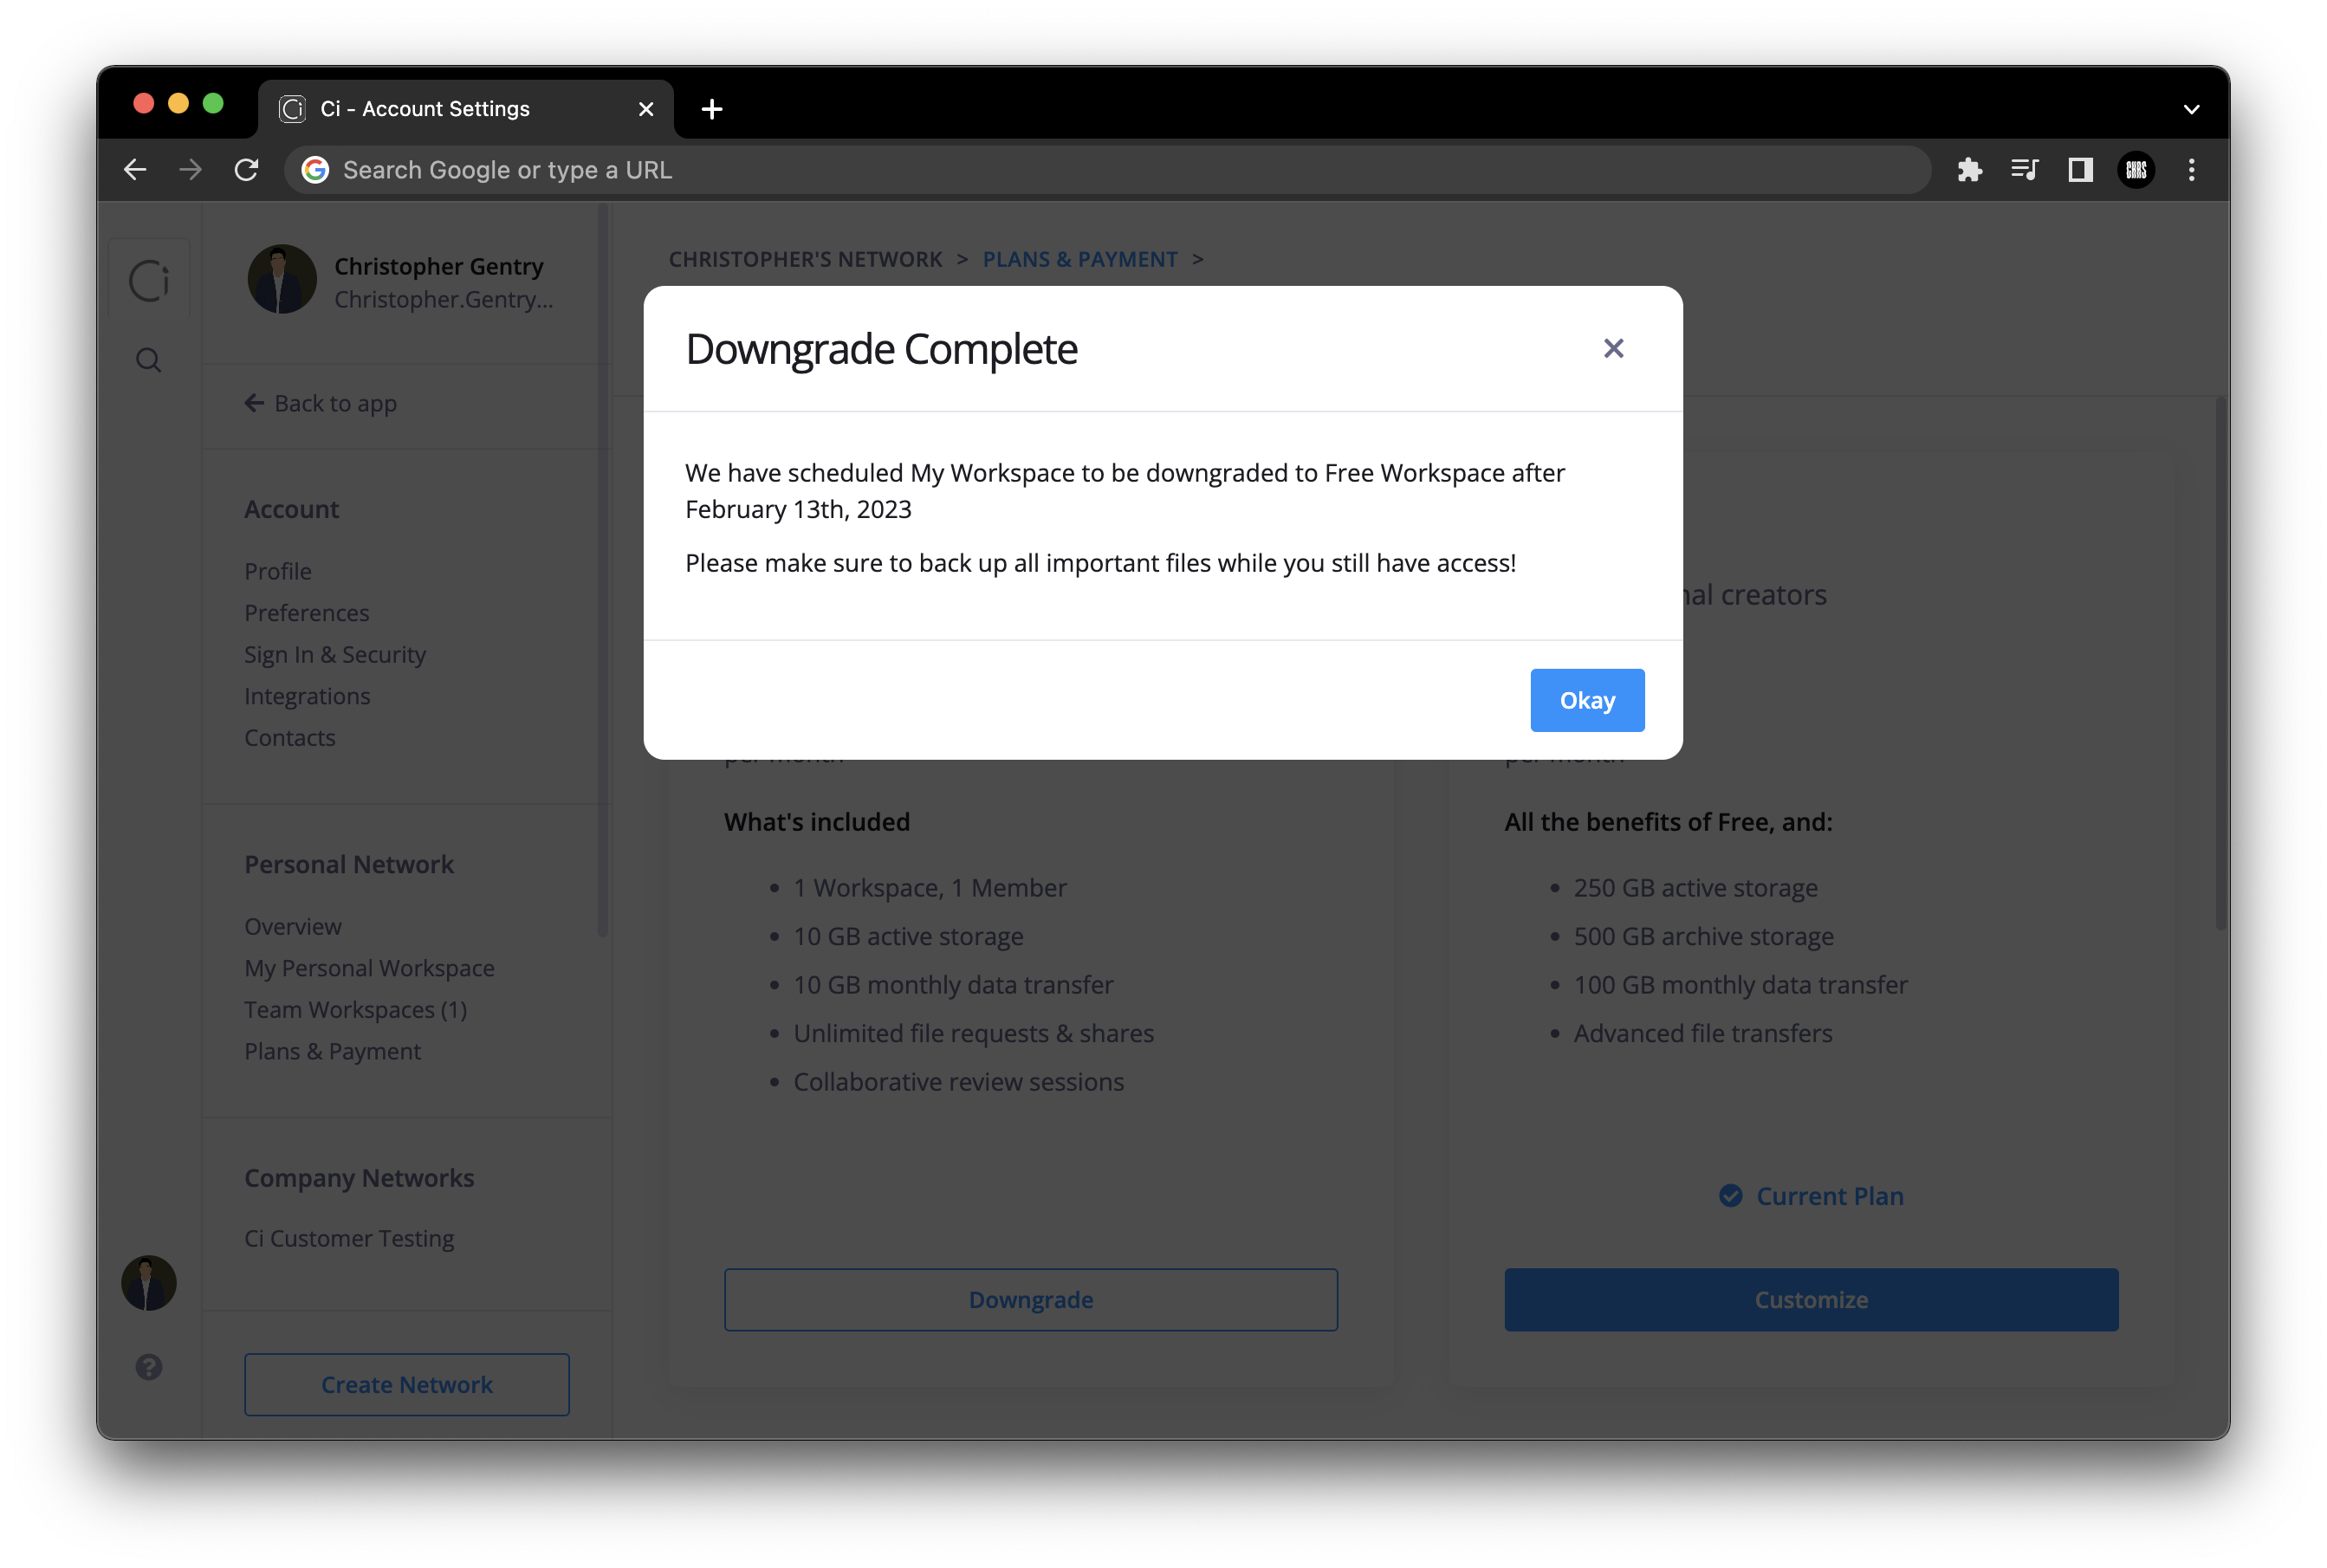This screenshot has height=1568, width=2327.
Task: Go back with the Back to app link
Action: coord(321,403)
